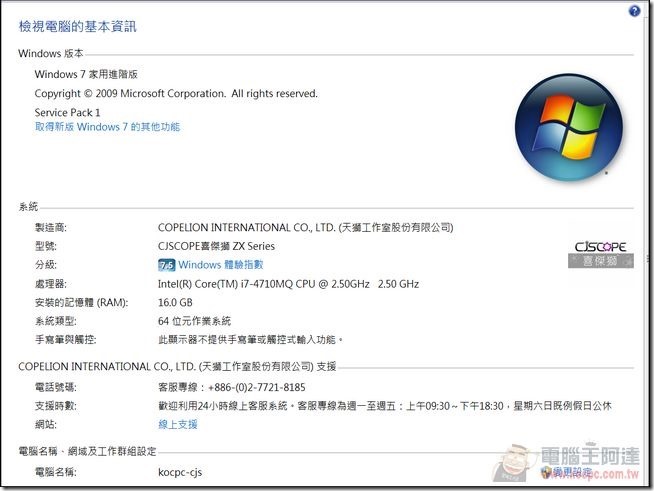Click the 系統 section header
This screenshot has height=491, width=654.
[x=28, y=206]
